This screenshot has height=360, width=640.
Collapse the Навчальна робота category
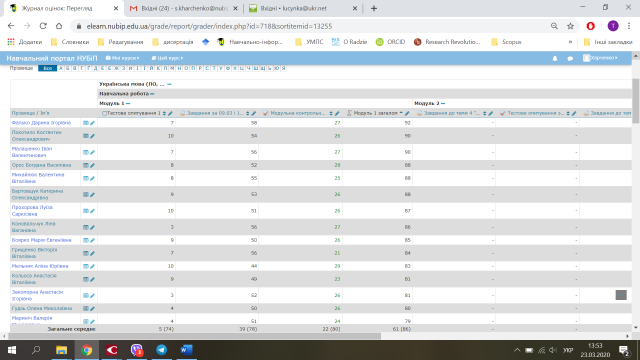coord(152,94)
